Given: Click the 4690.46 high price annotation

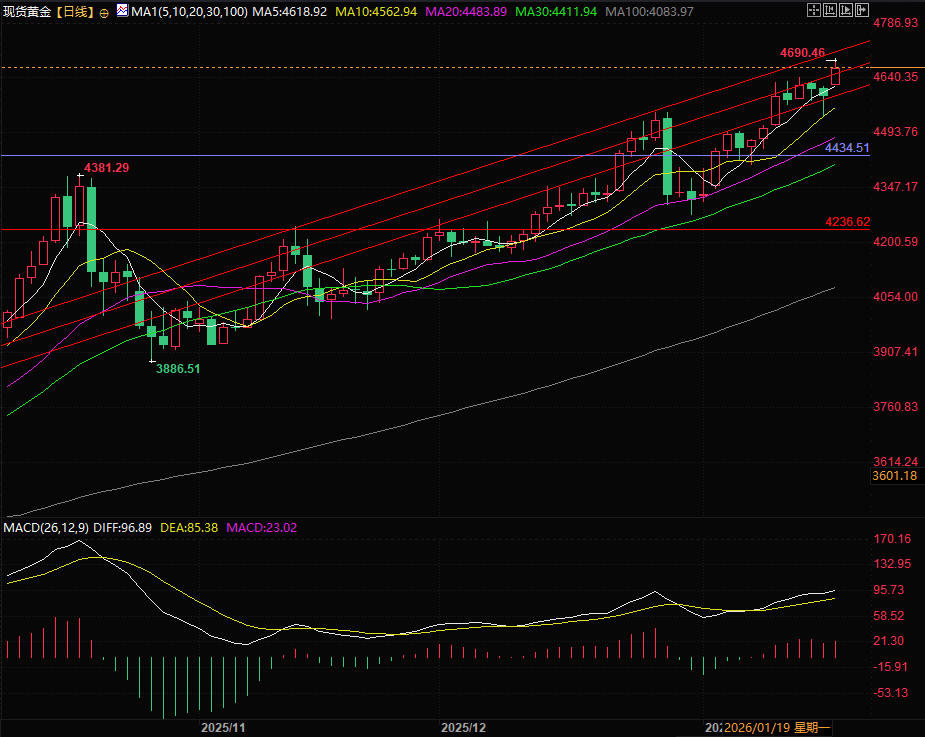Looking at the screenshot, I should pos(803,52).
